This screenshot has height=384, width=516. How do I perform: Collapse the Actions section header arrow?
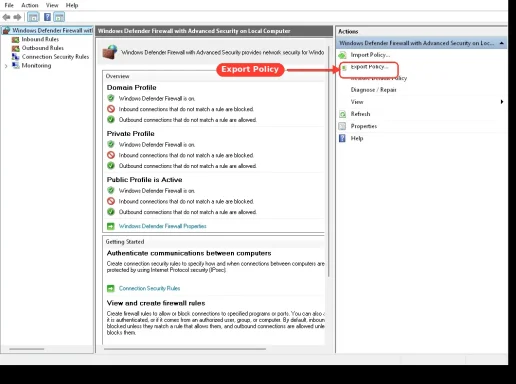(x=501, y=43)
